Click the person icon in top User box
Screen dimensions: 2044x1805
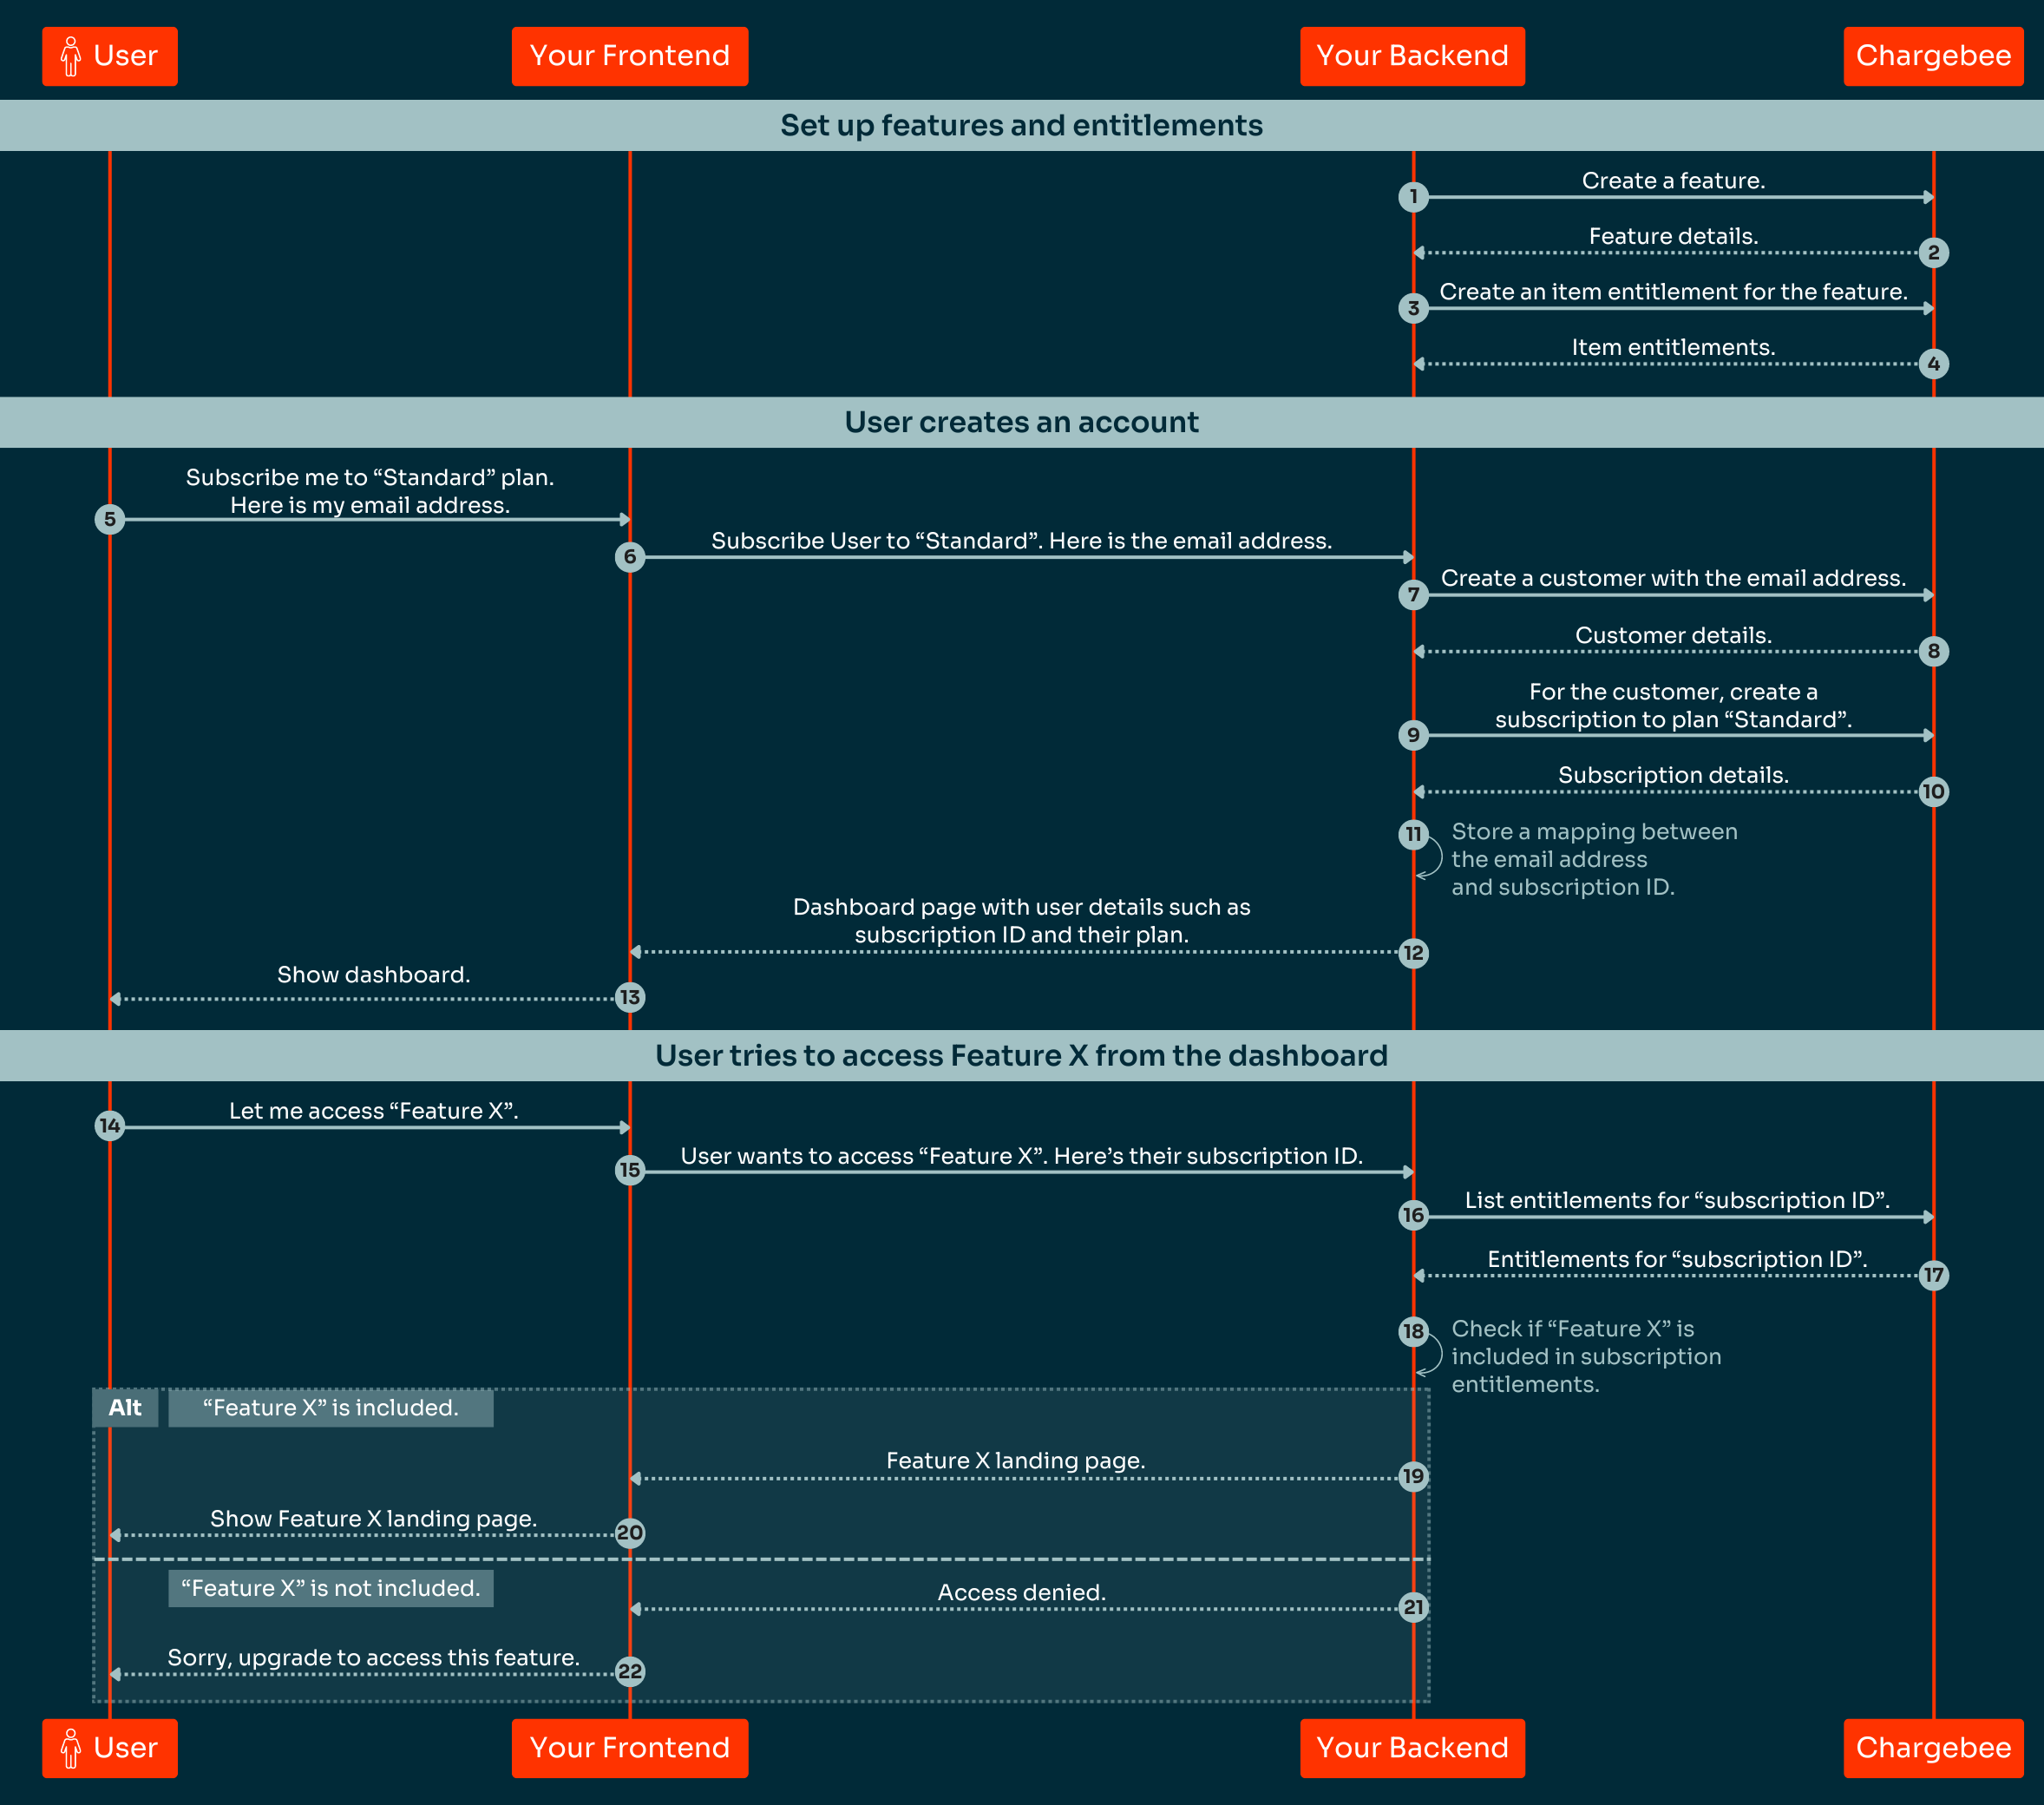71,56
